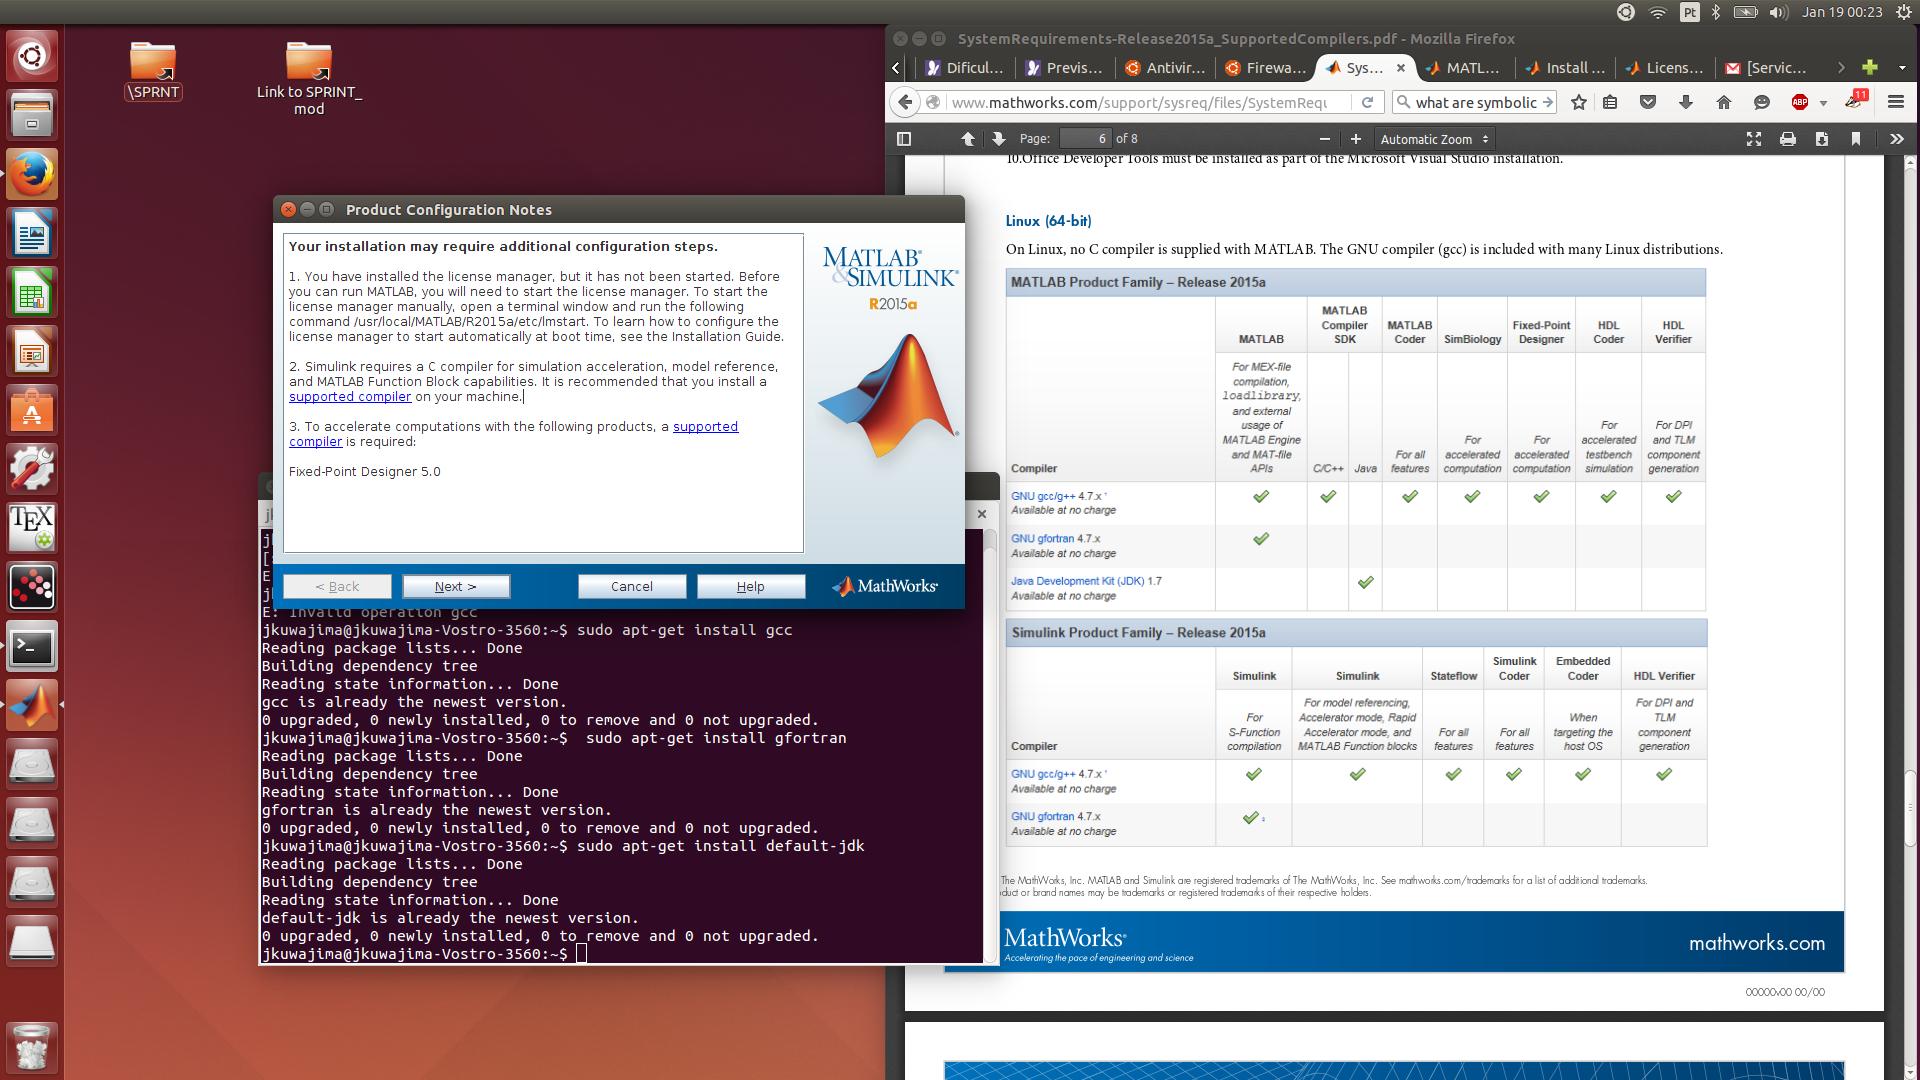Open LibreOffice Writer from launcher
The width and height of the screenshot is (1920, 1080).
point(32,234)
